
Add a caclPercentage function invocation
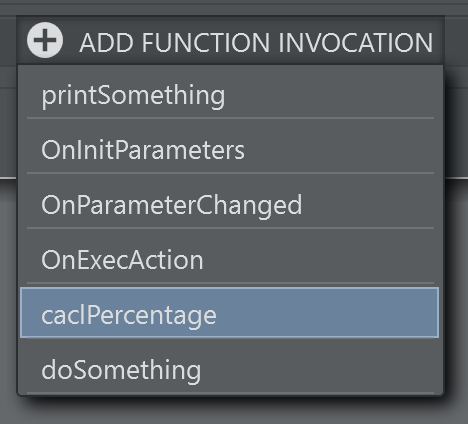pos(229,313)
